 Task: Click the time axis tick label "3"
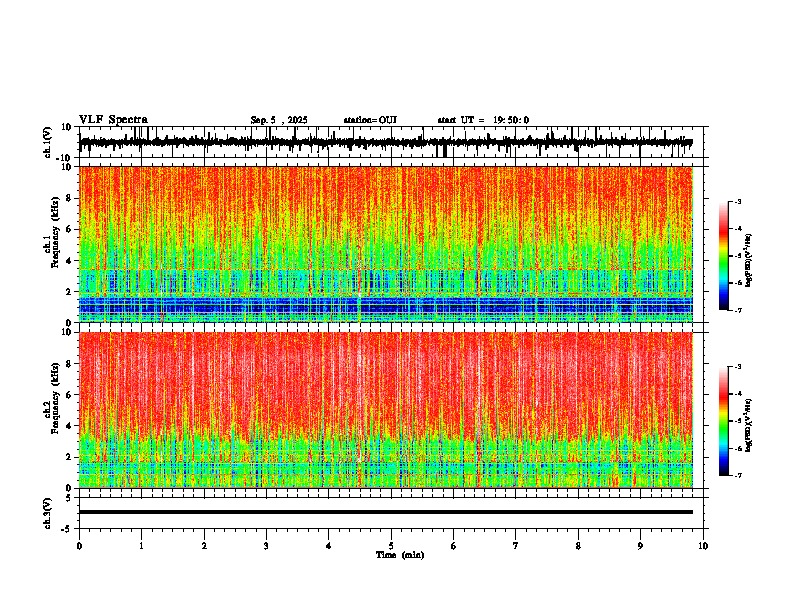click(266, 546)
